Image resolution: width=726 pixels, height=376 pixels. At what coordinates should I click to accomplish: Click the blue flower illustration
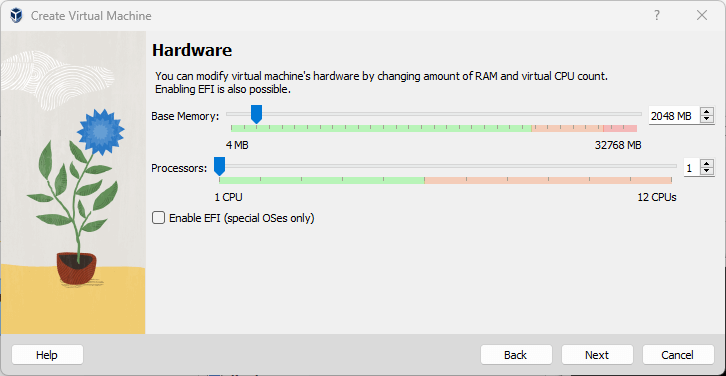(100, 132)
